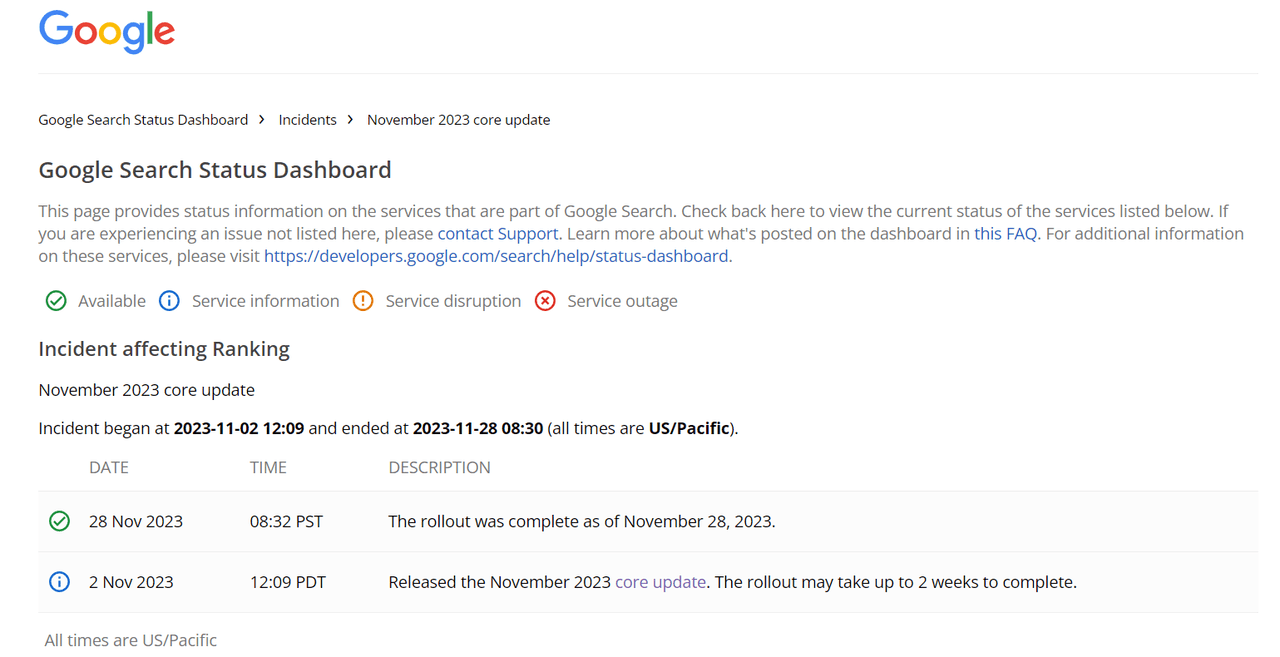This screenshot has width=1280, height=657.
Task: Click the blue Service information icon in legend
Action: [170, 301]
